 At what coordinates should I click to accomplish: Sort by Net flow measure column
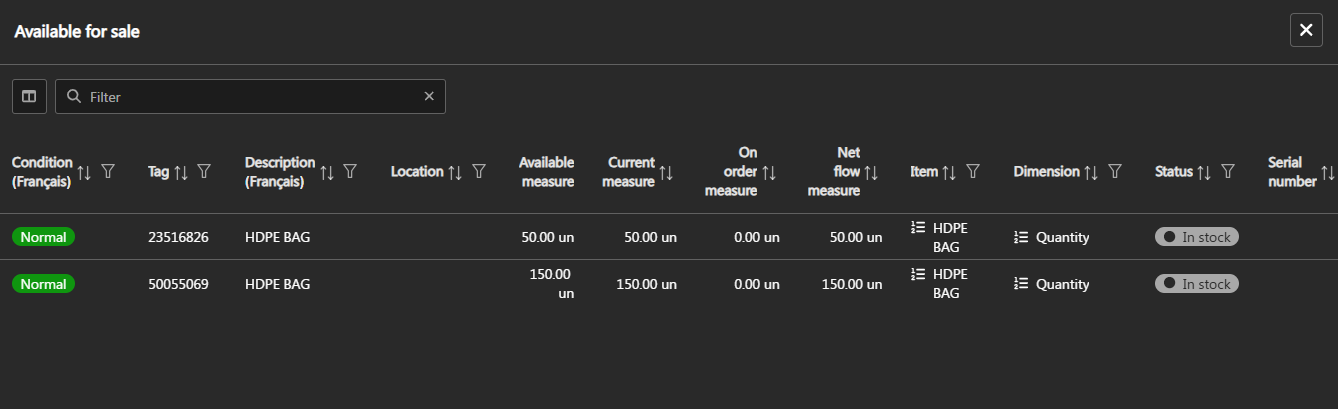coord(871,172)
